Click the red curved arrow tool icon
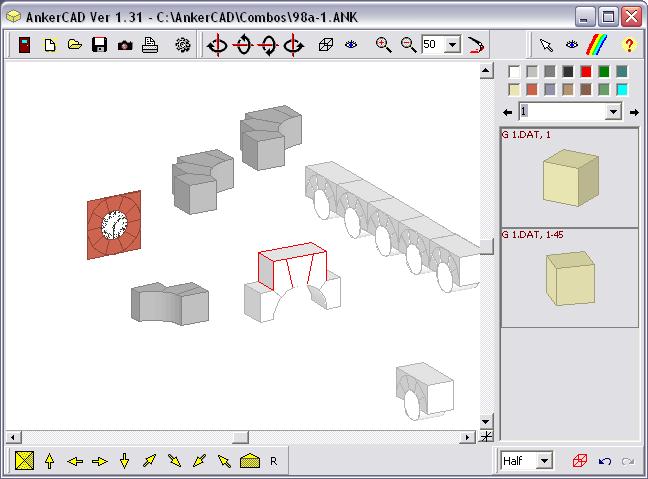648x479 pixels. 476,45
